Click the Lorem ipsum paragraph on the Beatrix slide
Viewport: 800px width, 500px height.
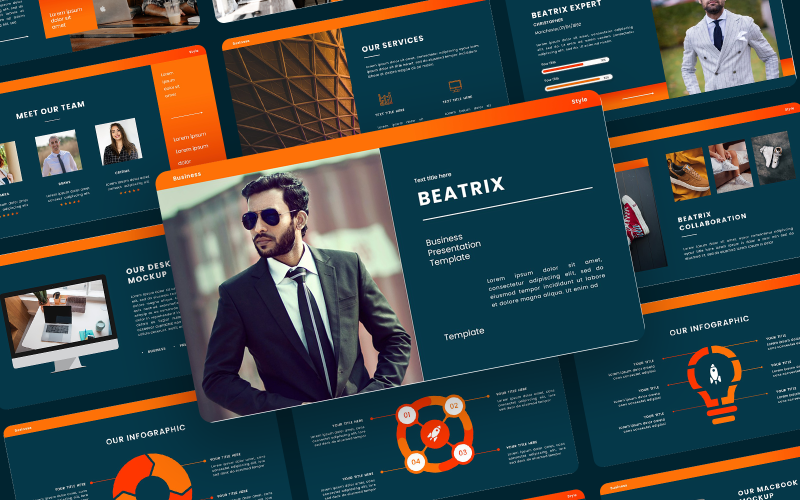point(545,283)
